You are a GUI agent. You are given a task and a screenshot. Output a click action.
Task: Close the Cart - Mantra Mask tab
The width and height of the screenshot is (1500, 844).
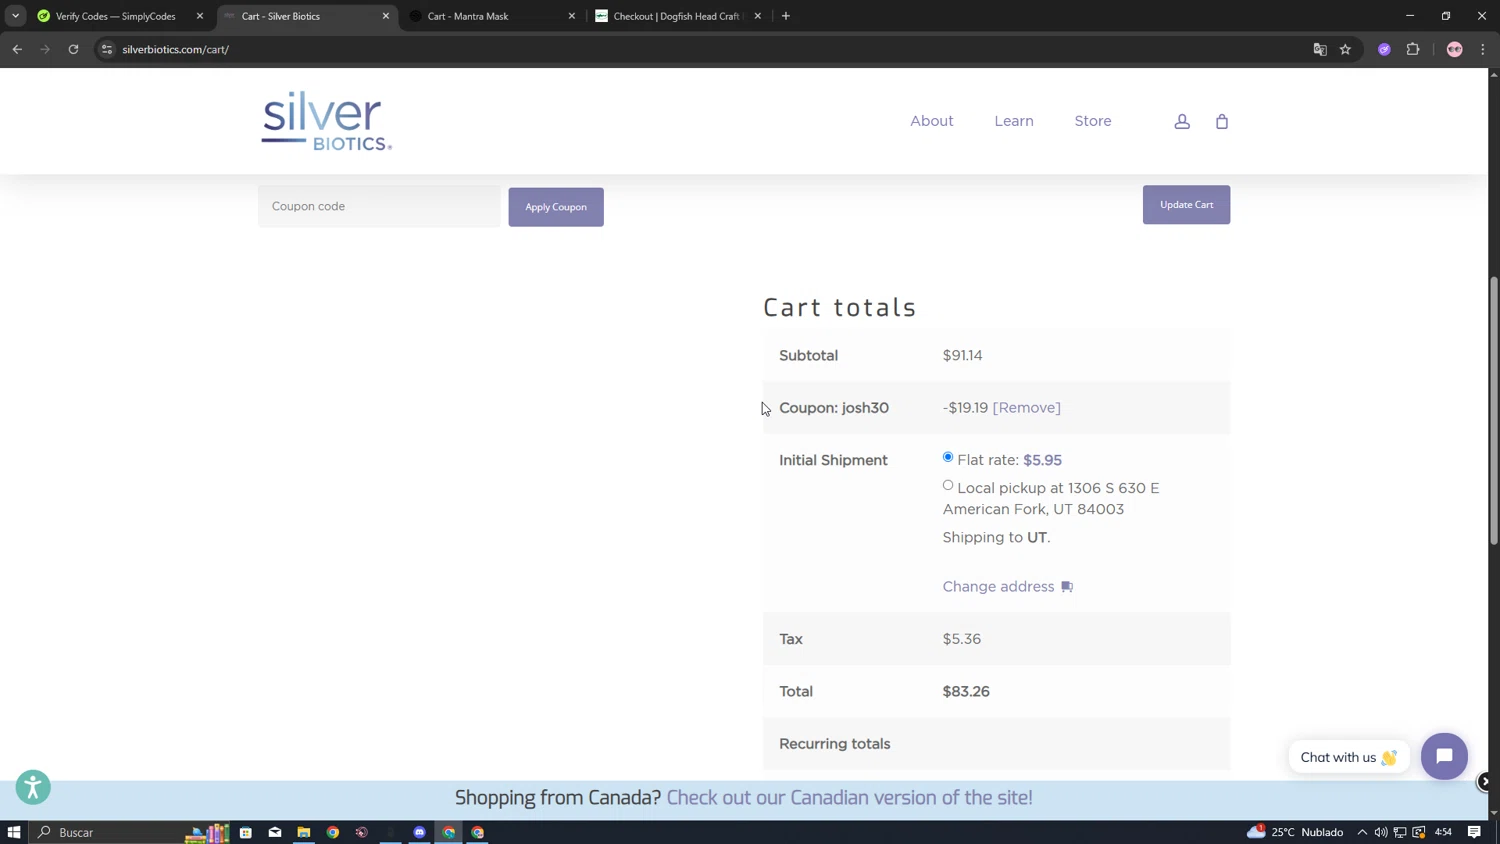[572, 16]
